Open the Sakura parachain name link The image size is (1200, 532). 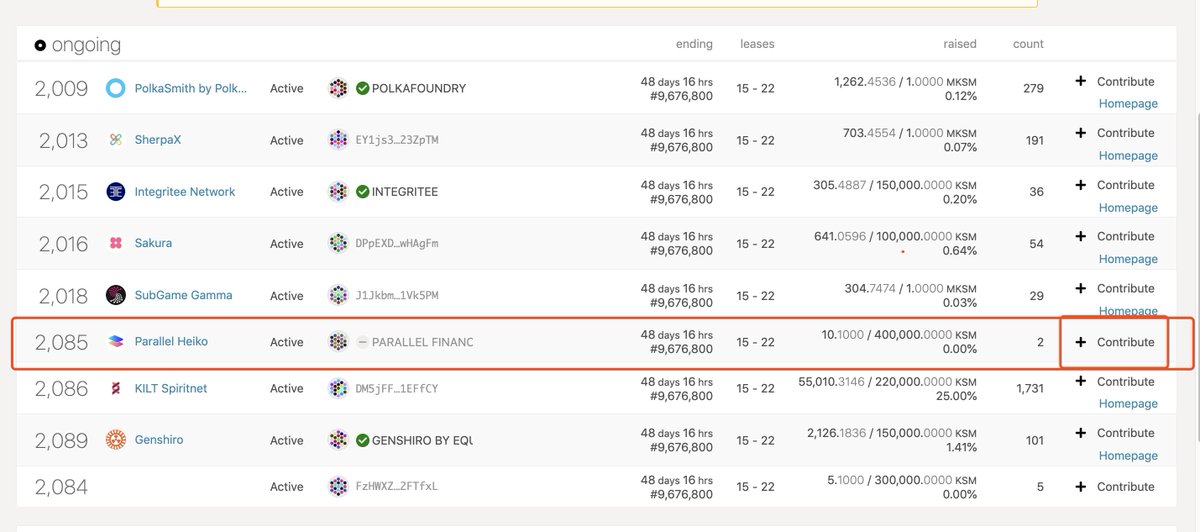[x=153, y=243]
